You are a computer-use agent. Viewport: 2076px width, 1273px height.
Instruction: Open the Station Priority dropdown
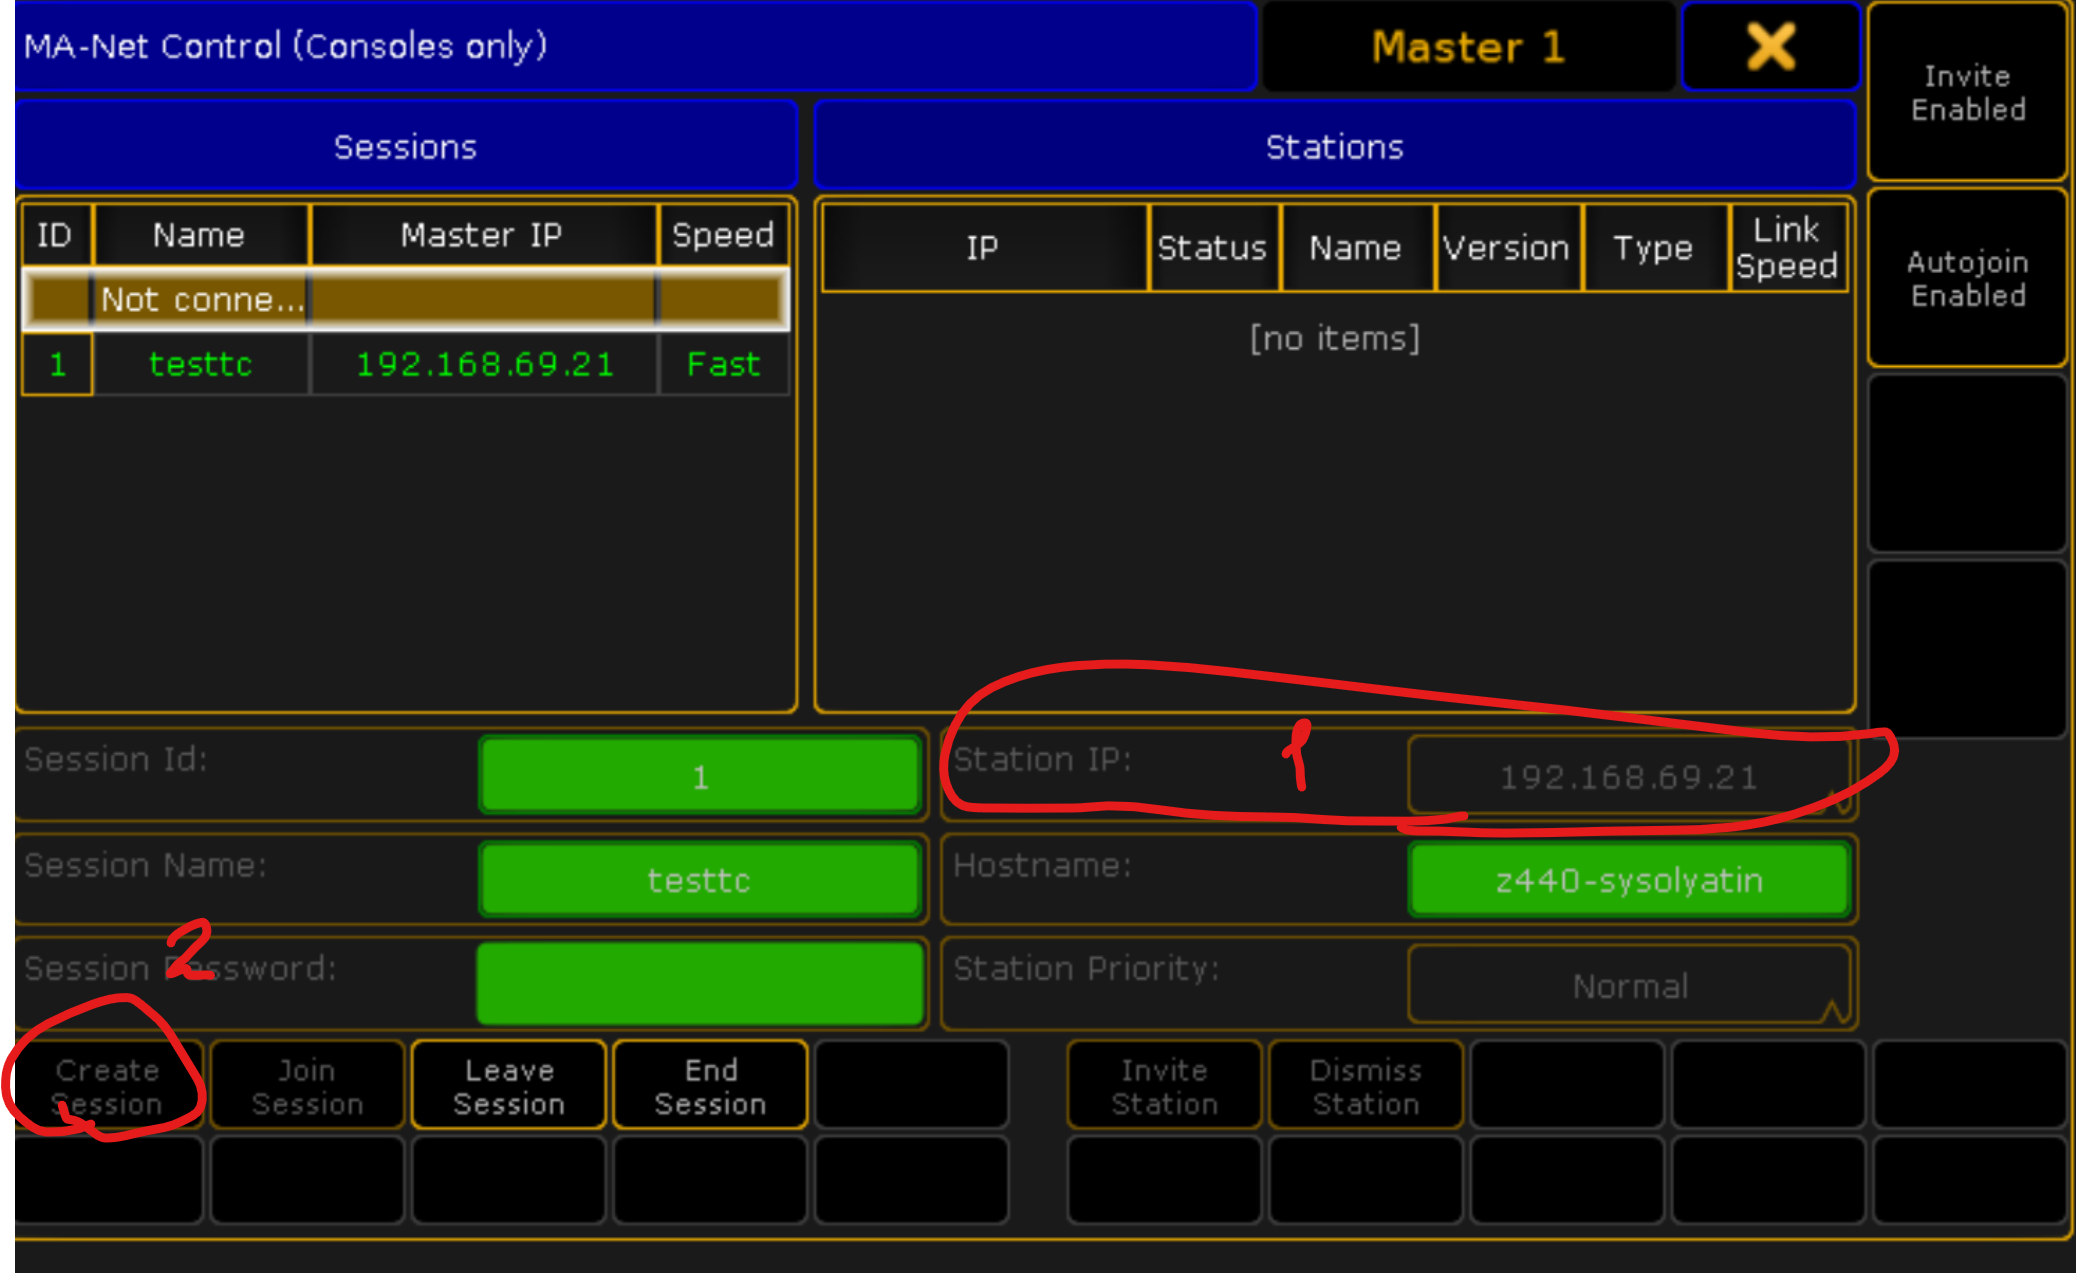[x=1629, y=985]
